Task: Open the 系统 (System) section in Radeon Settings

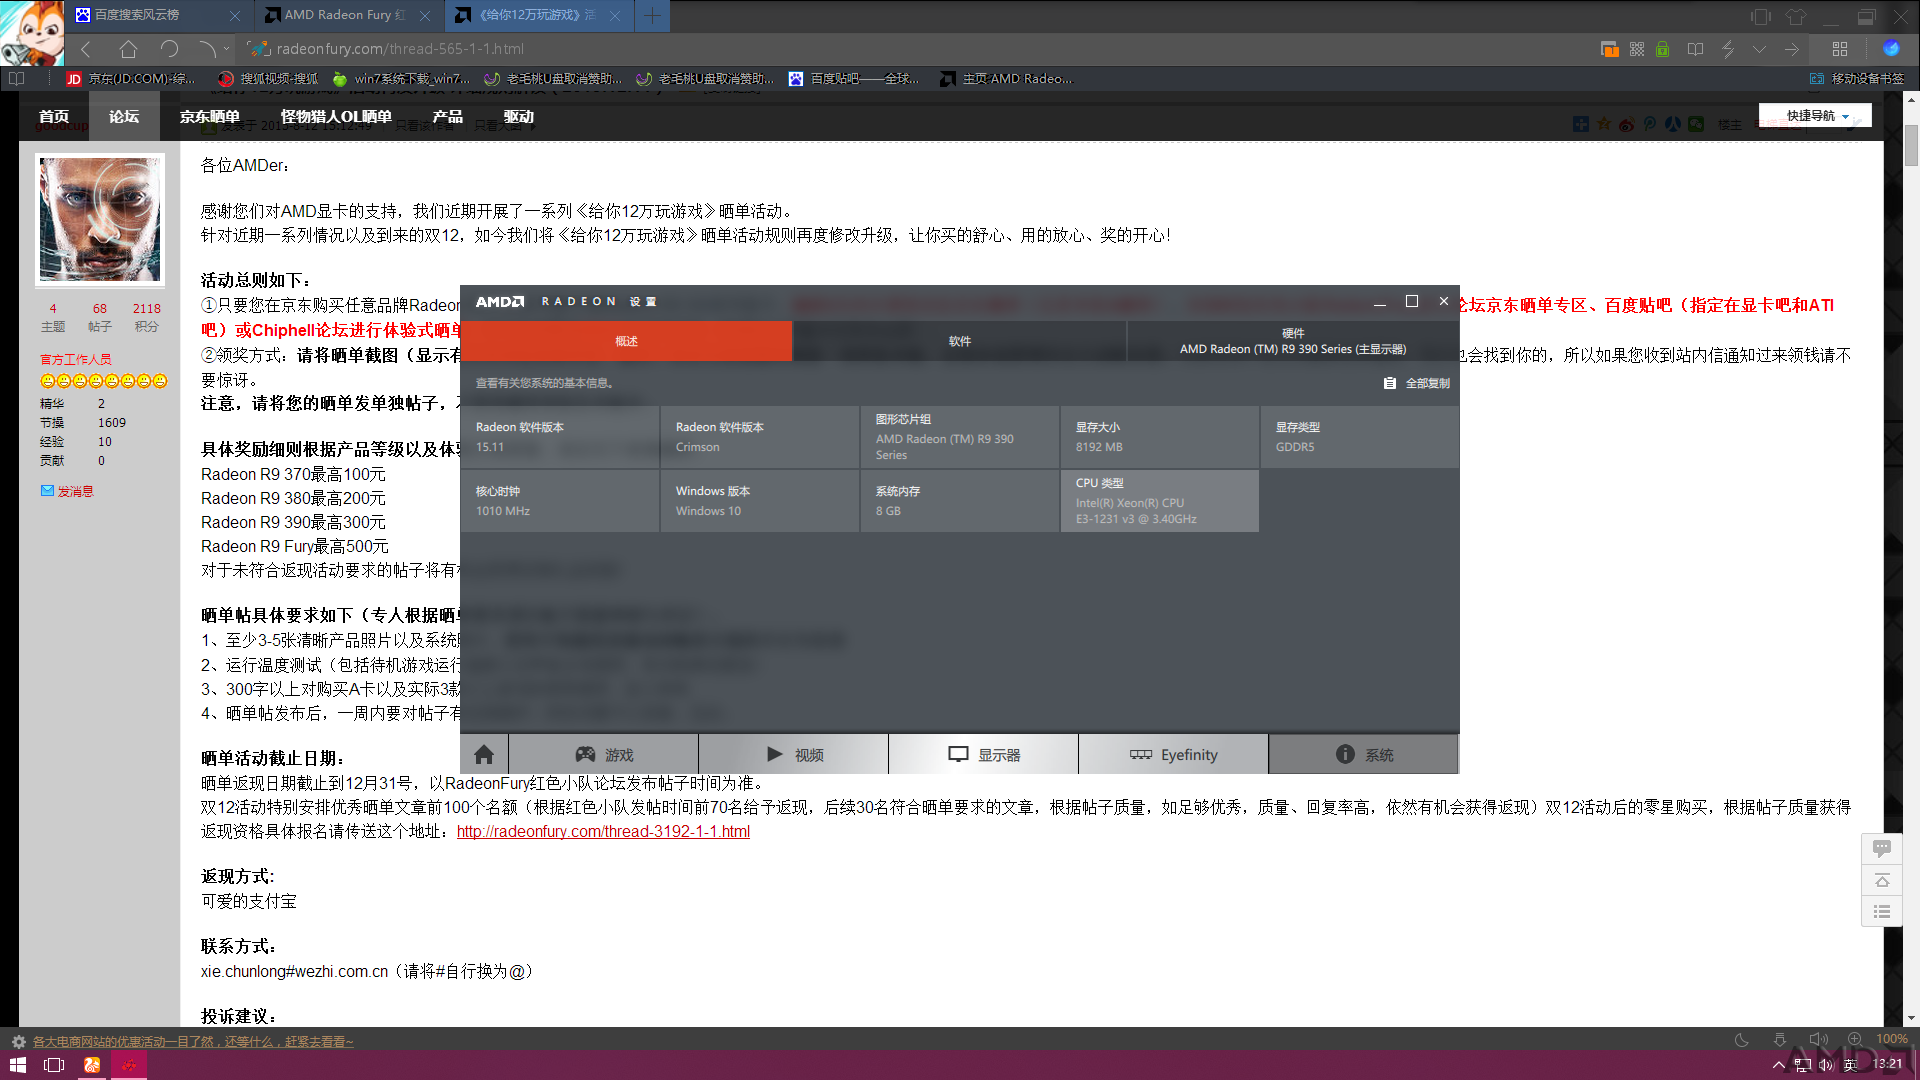Action: pos(1364,754)
